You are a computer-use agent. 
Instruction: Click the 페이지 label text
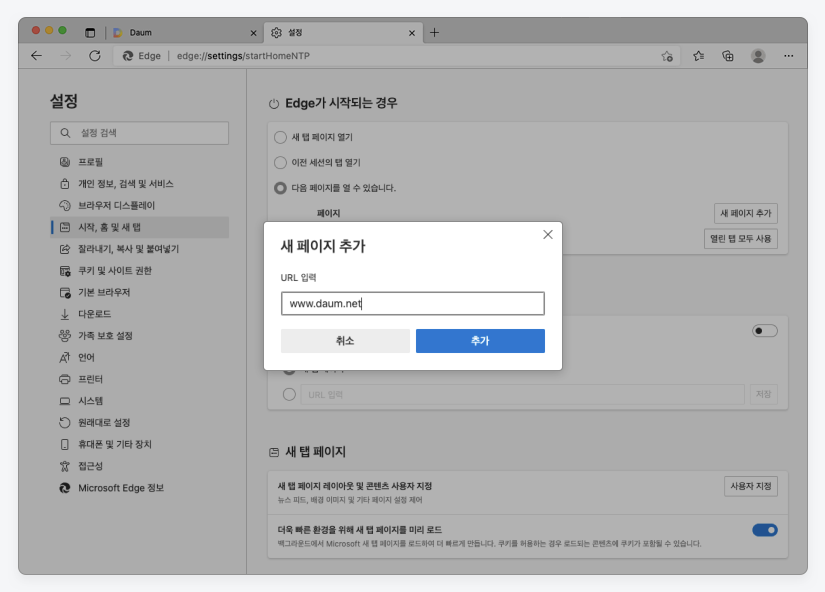(328, 213)
